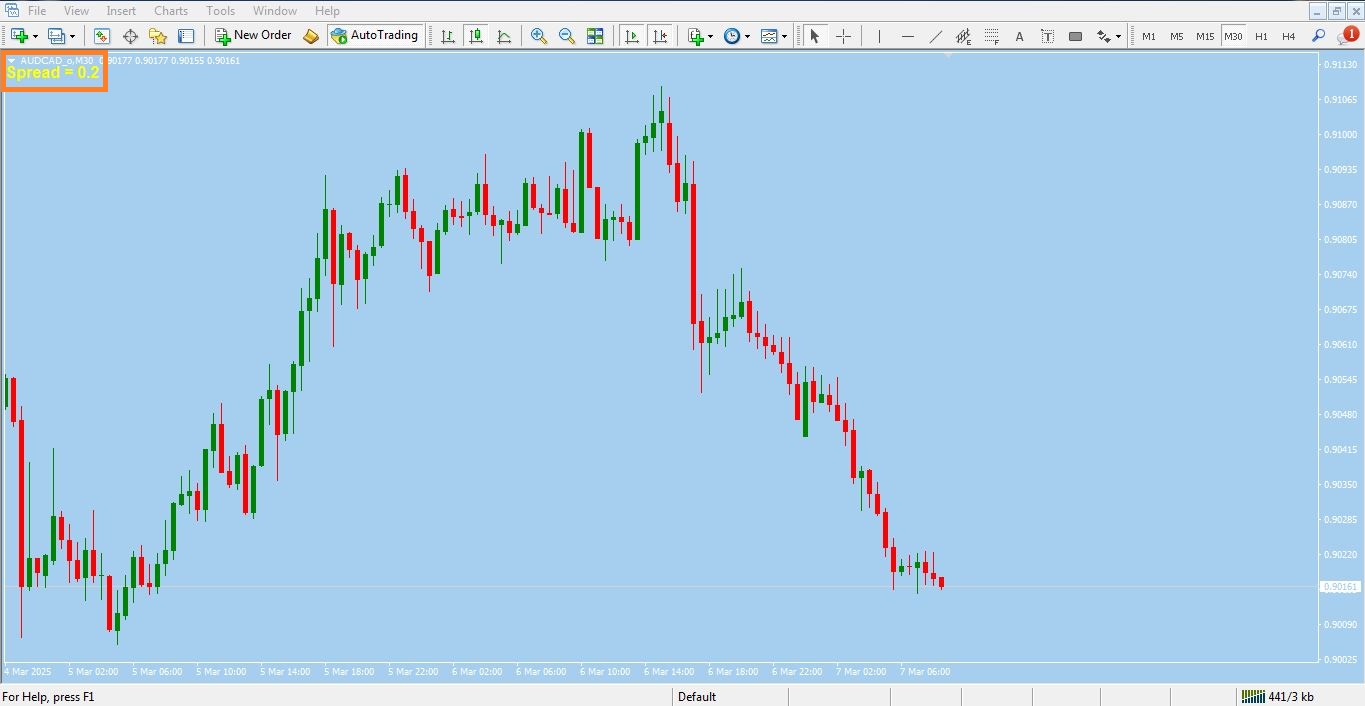
Task: Toggle chart shift
Action: (660, 36)
